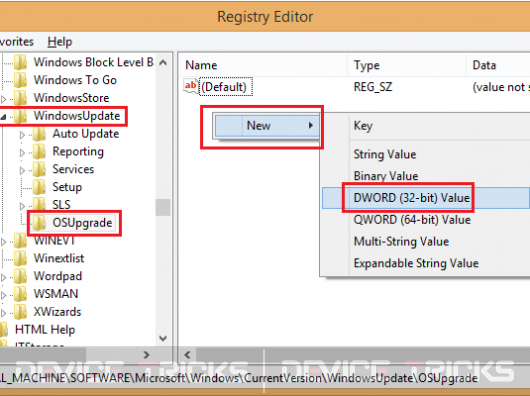This screenshot has height=396, width=530.
Task: Expand the Wordpad key
Action: point(4,278)
